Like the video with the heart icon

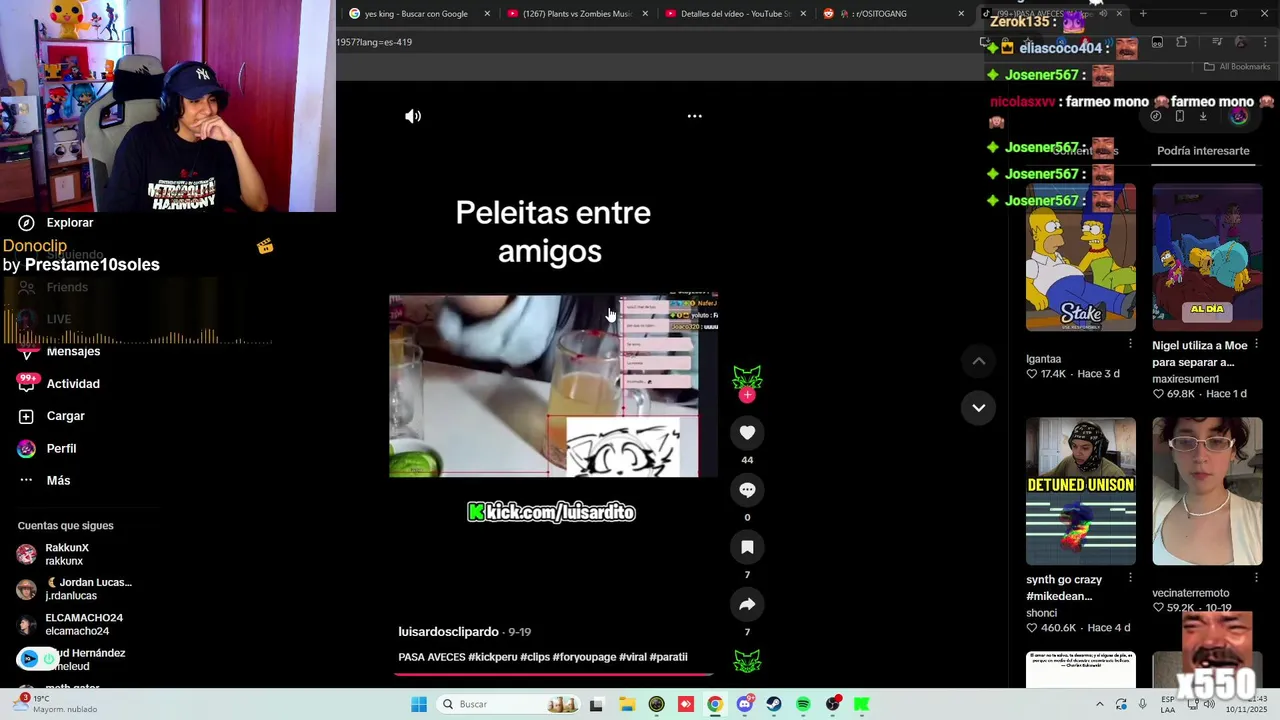click(747, 433)
